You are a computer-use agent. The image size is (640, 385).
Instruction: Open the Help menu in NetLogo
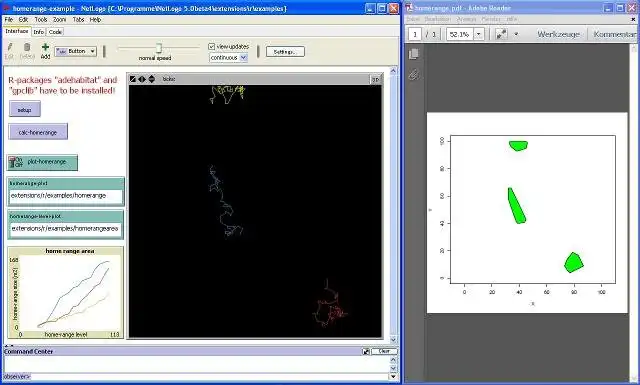95,19
